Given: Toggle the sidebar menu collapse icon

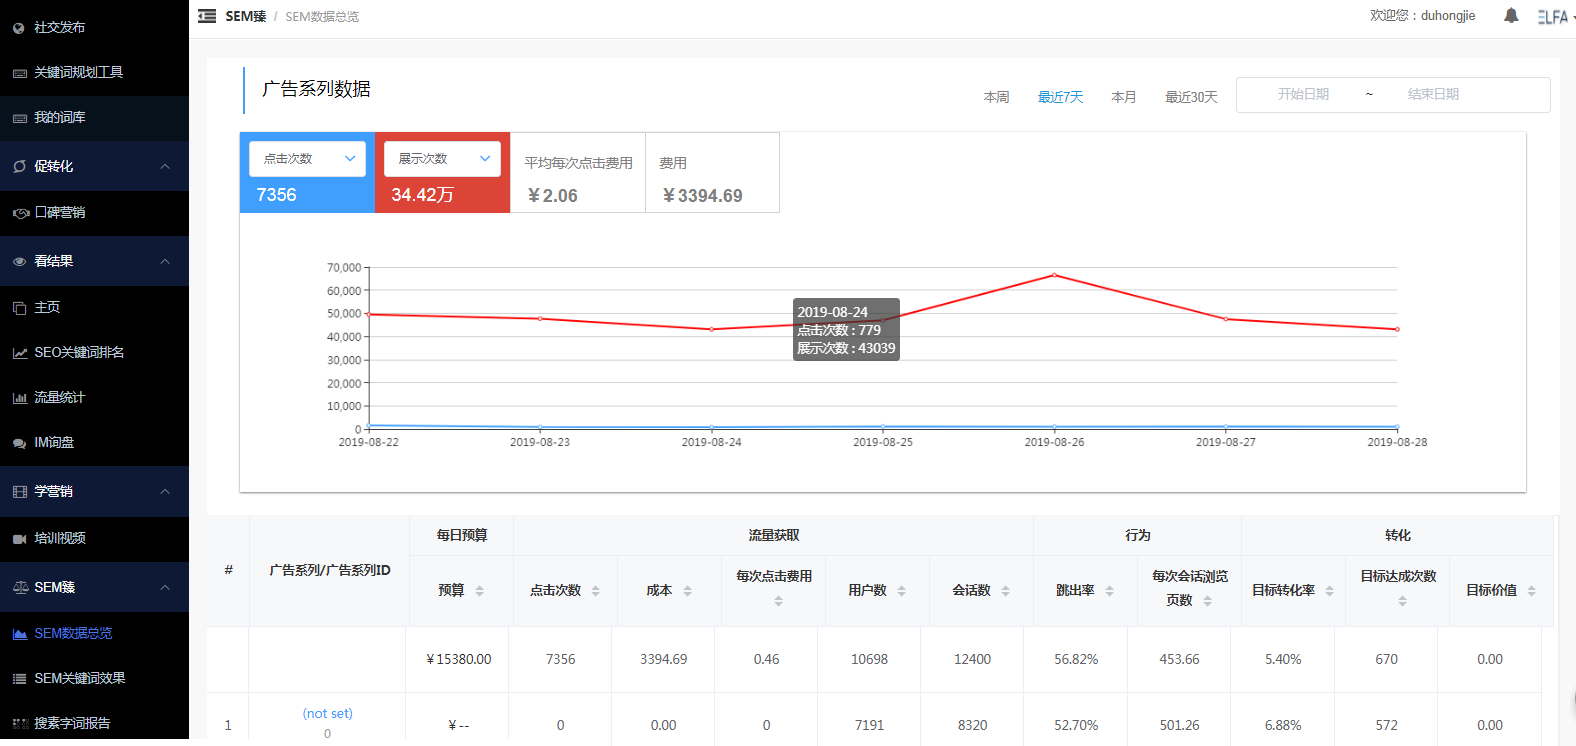Looking at the screenshot, I should pyautogui.click(x=207, y=16).
